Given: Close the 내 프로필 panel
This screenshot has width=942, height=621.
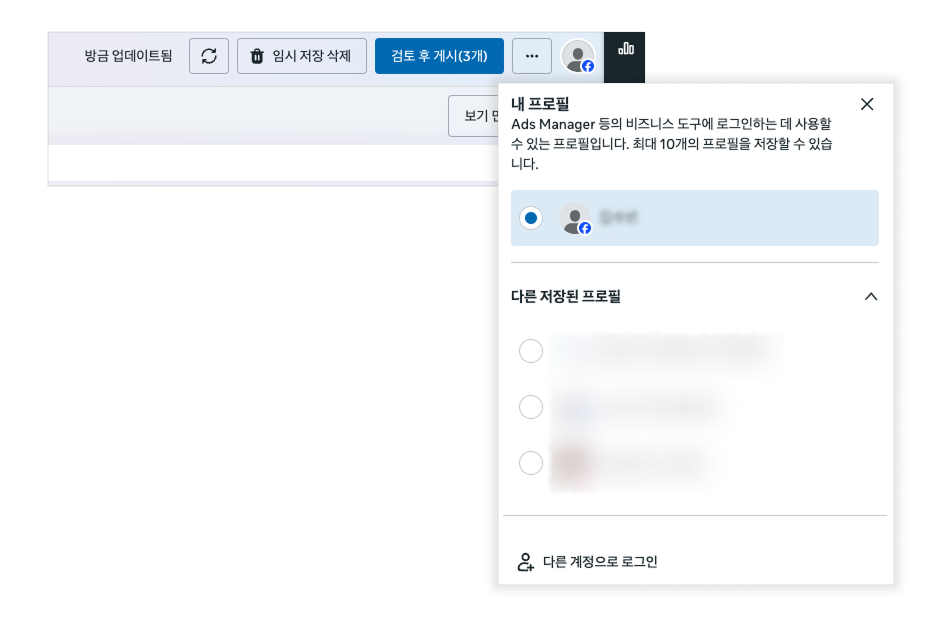Looking at the screenshot, I should point(867,105).
